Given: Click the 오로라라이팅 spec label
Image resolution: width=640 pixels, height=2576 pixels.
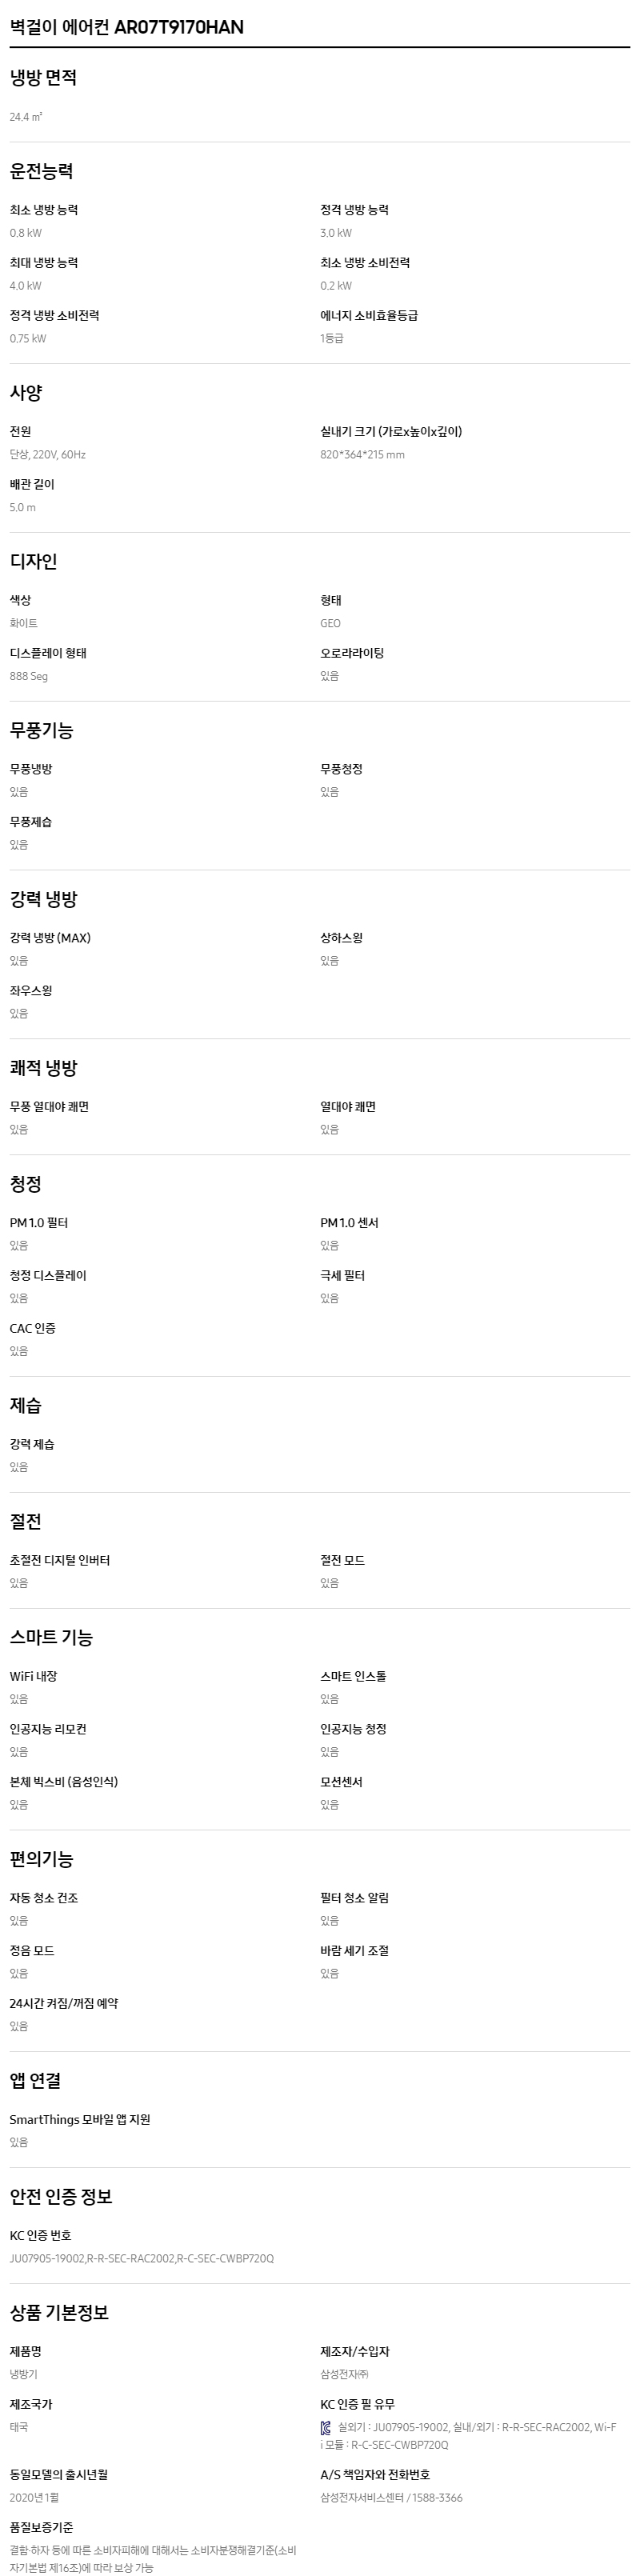Looking at the screenshot, I should (x=352, y=653).
